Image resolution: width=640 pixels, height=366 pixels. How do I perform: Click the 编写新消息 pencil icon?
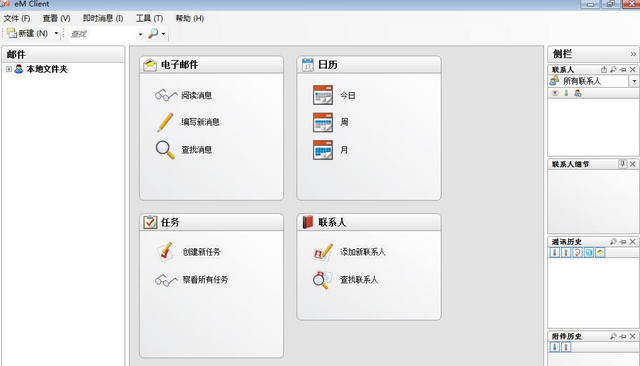tap(165, 122)
